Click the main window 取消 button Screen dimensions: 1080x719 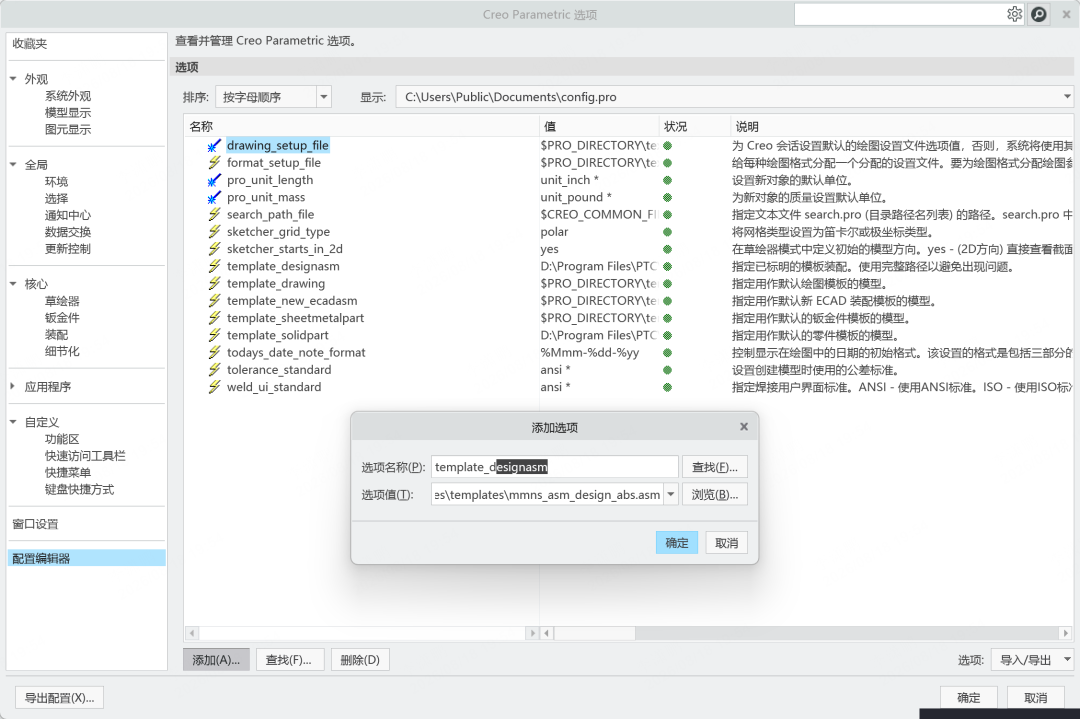(1035, 698)
